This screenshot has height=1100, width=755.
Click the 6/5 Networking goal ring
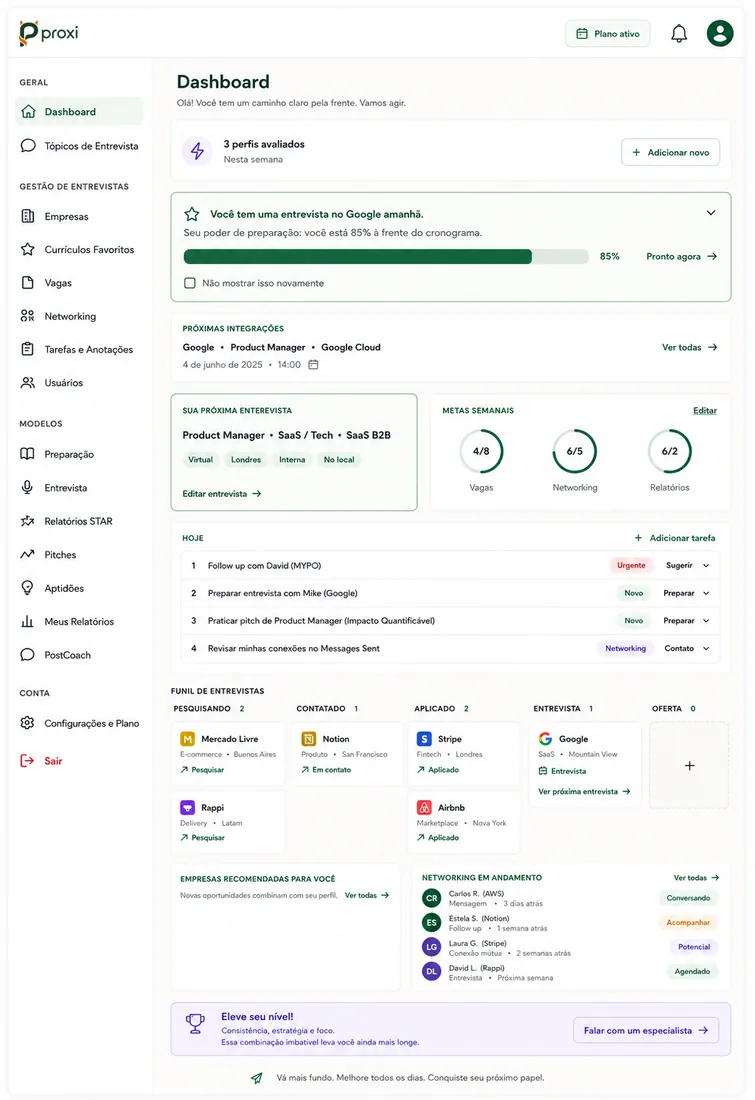(x=575, y=451)
